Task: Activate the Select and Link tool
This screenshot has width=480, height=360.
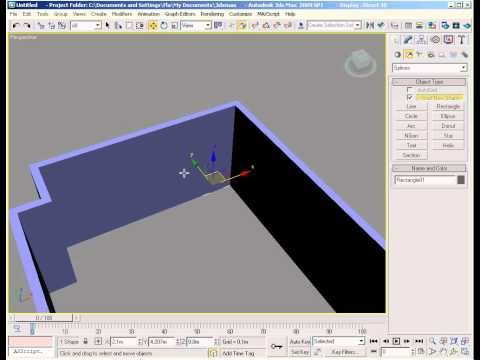Action: coord(41,25)
